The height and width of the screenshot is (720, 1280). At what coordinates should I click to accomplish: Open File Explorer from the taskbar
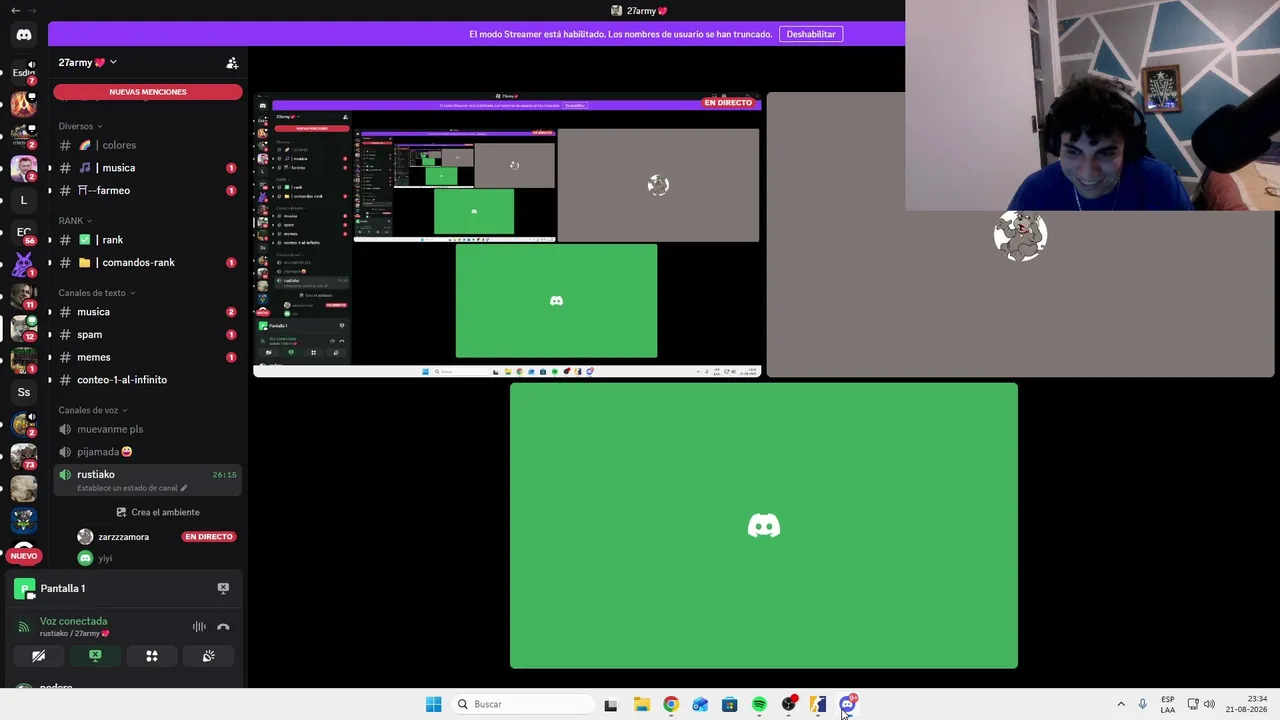point(642,704)
